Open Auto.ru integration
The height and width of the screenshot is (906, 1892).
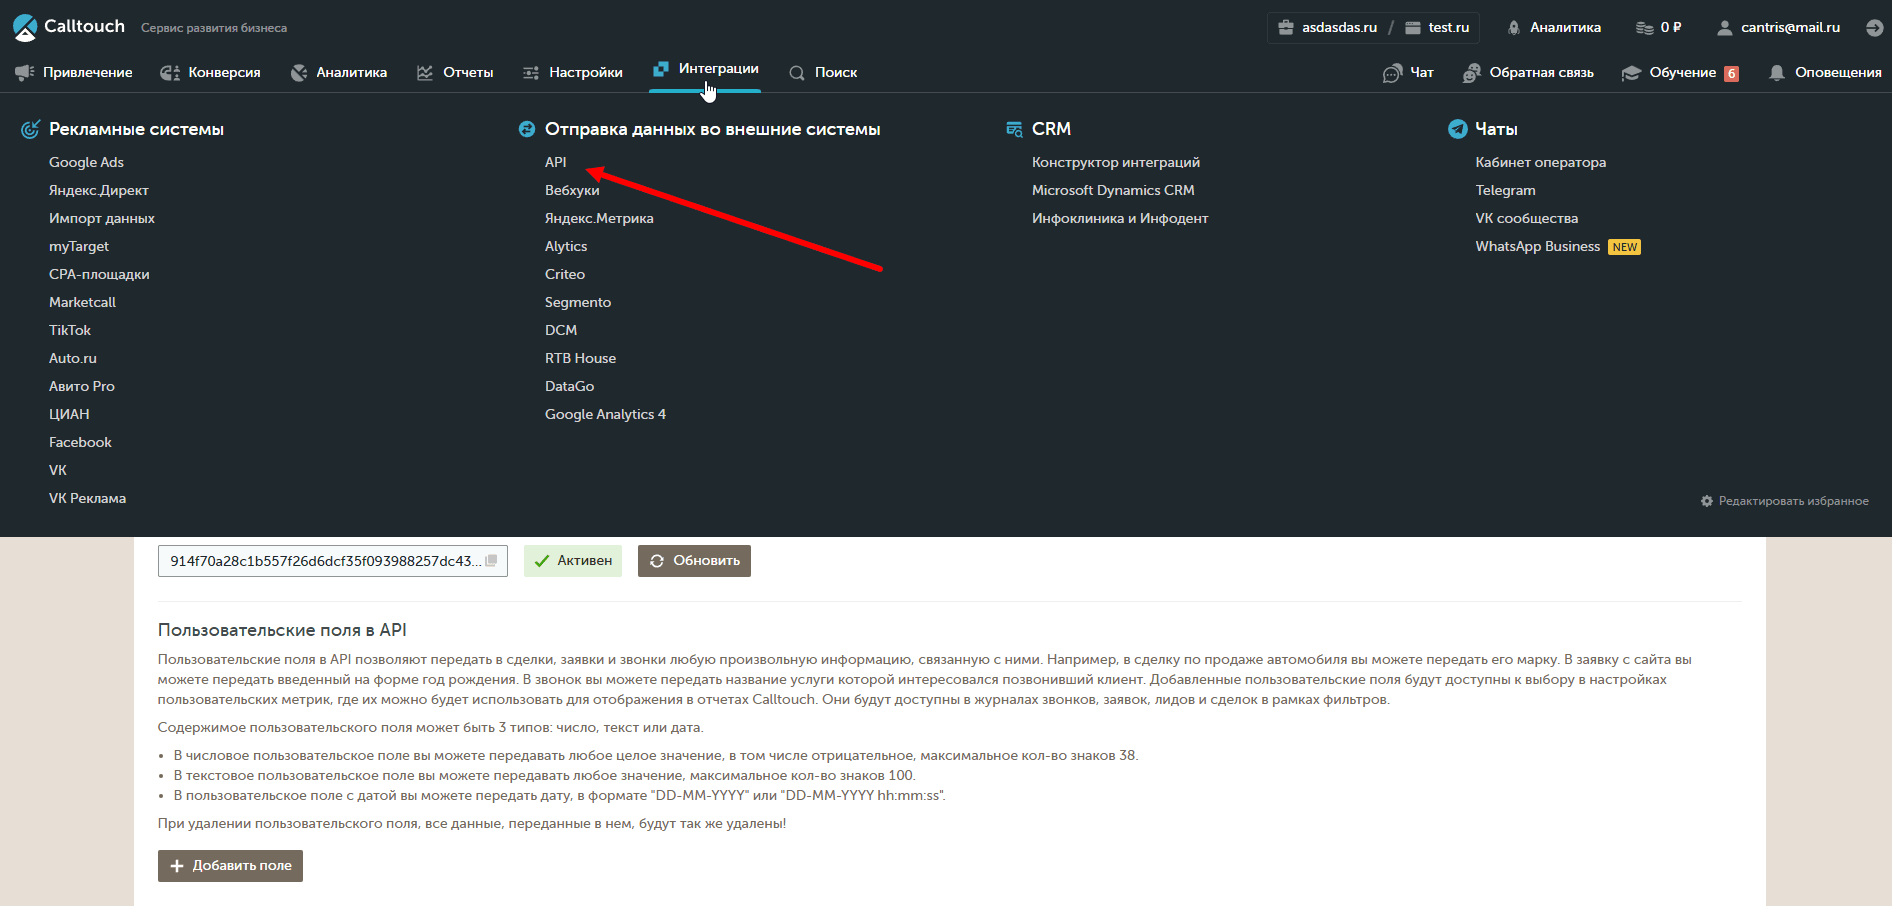point(73,358)
